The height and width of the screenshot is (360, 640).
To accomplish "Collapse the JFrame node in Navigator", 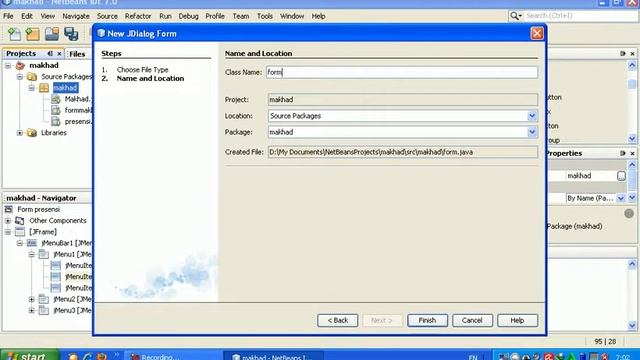I will point(8,232).
